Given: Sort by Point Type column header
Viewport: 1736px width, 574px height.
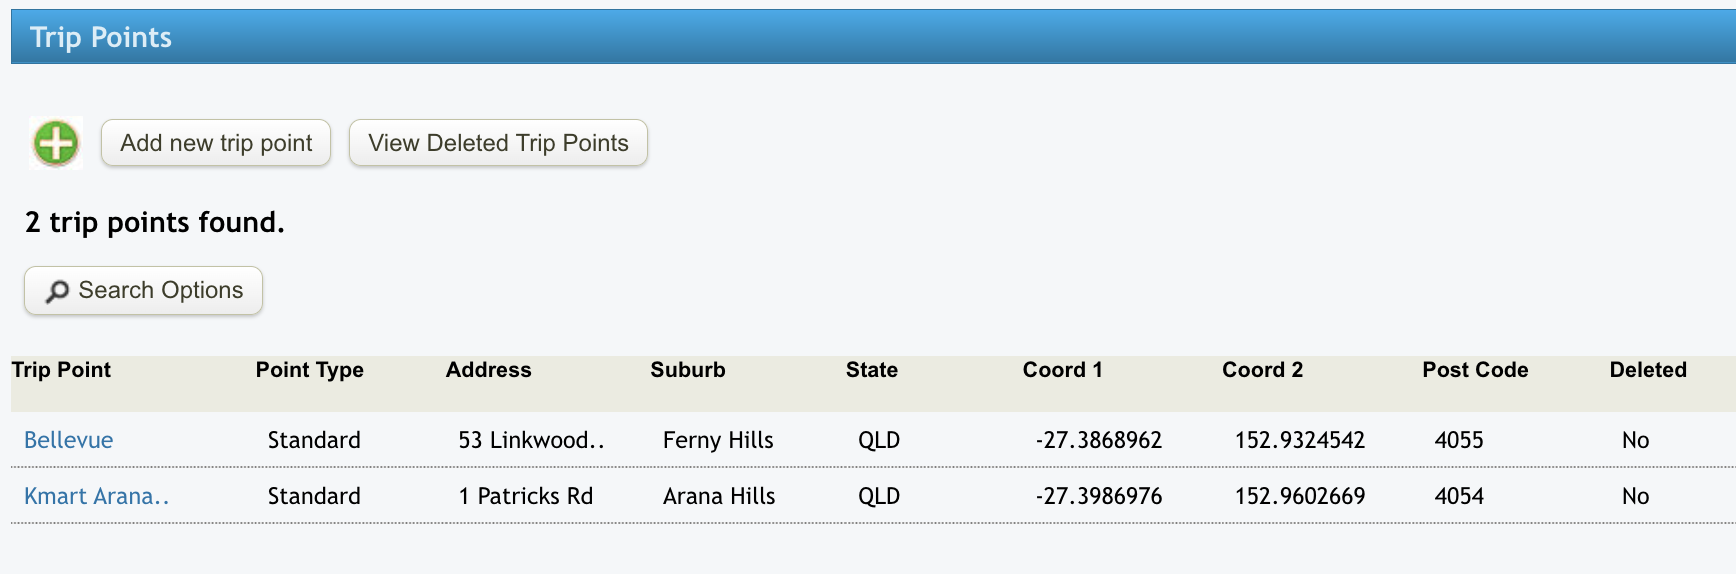Looking at the screenshot, I should pyautogui.click(x=309, y=370).
